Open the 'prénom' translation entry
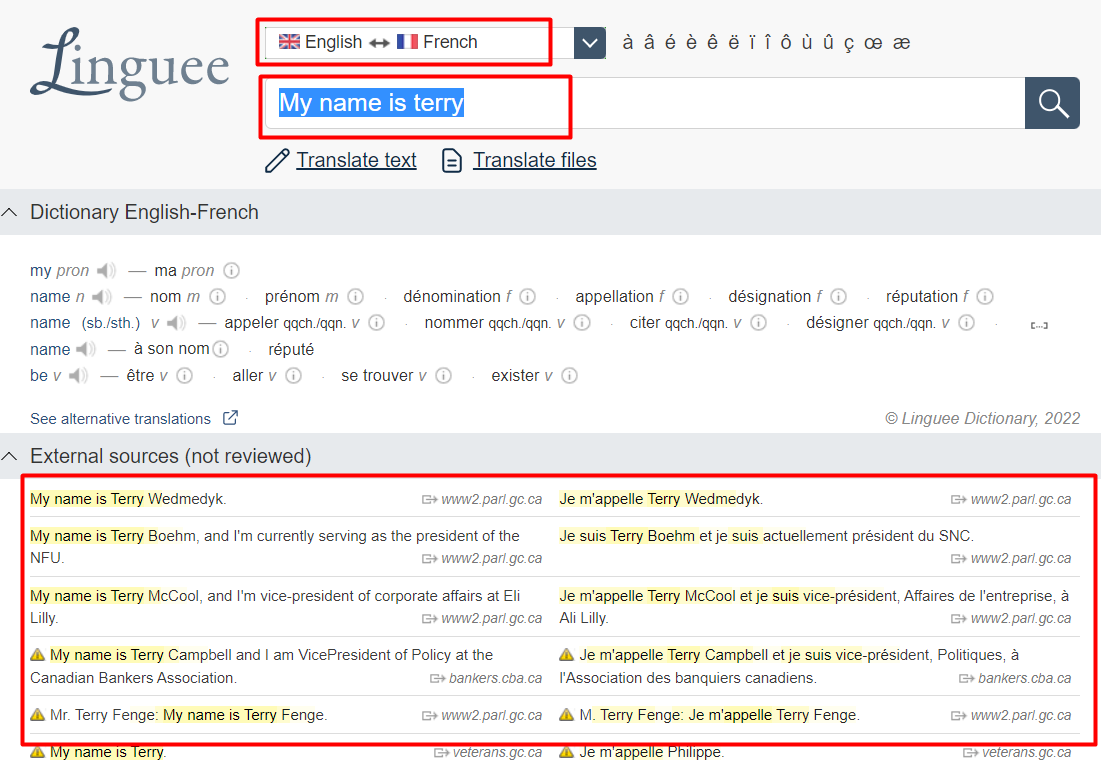The width and height of the screenshot is (1101, 765). (294, 296)
